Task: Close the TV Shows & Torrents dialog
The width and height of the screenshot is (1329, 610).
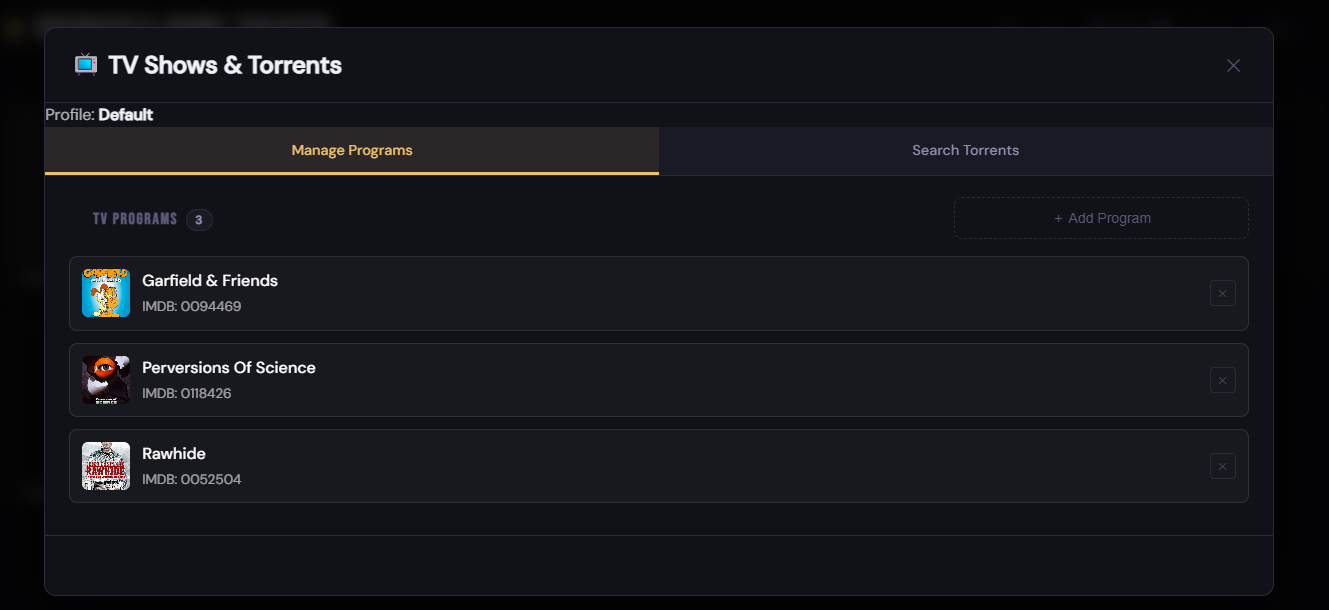Action: click(1233, 65)
